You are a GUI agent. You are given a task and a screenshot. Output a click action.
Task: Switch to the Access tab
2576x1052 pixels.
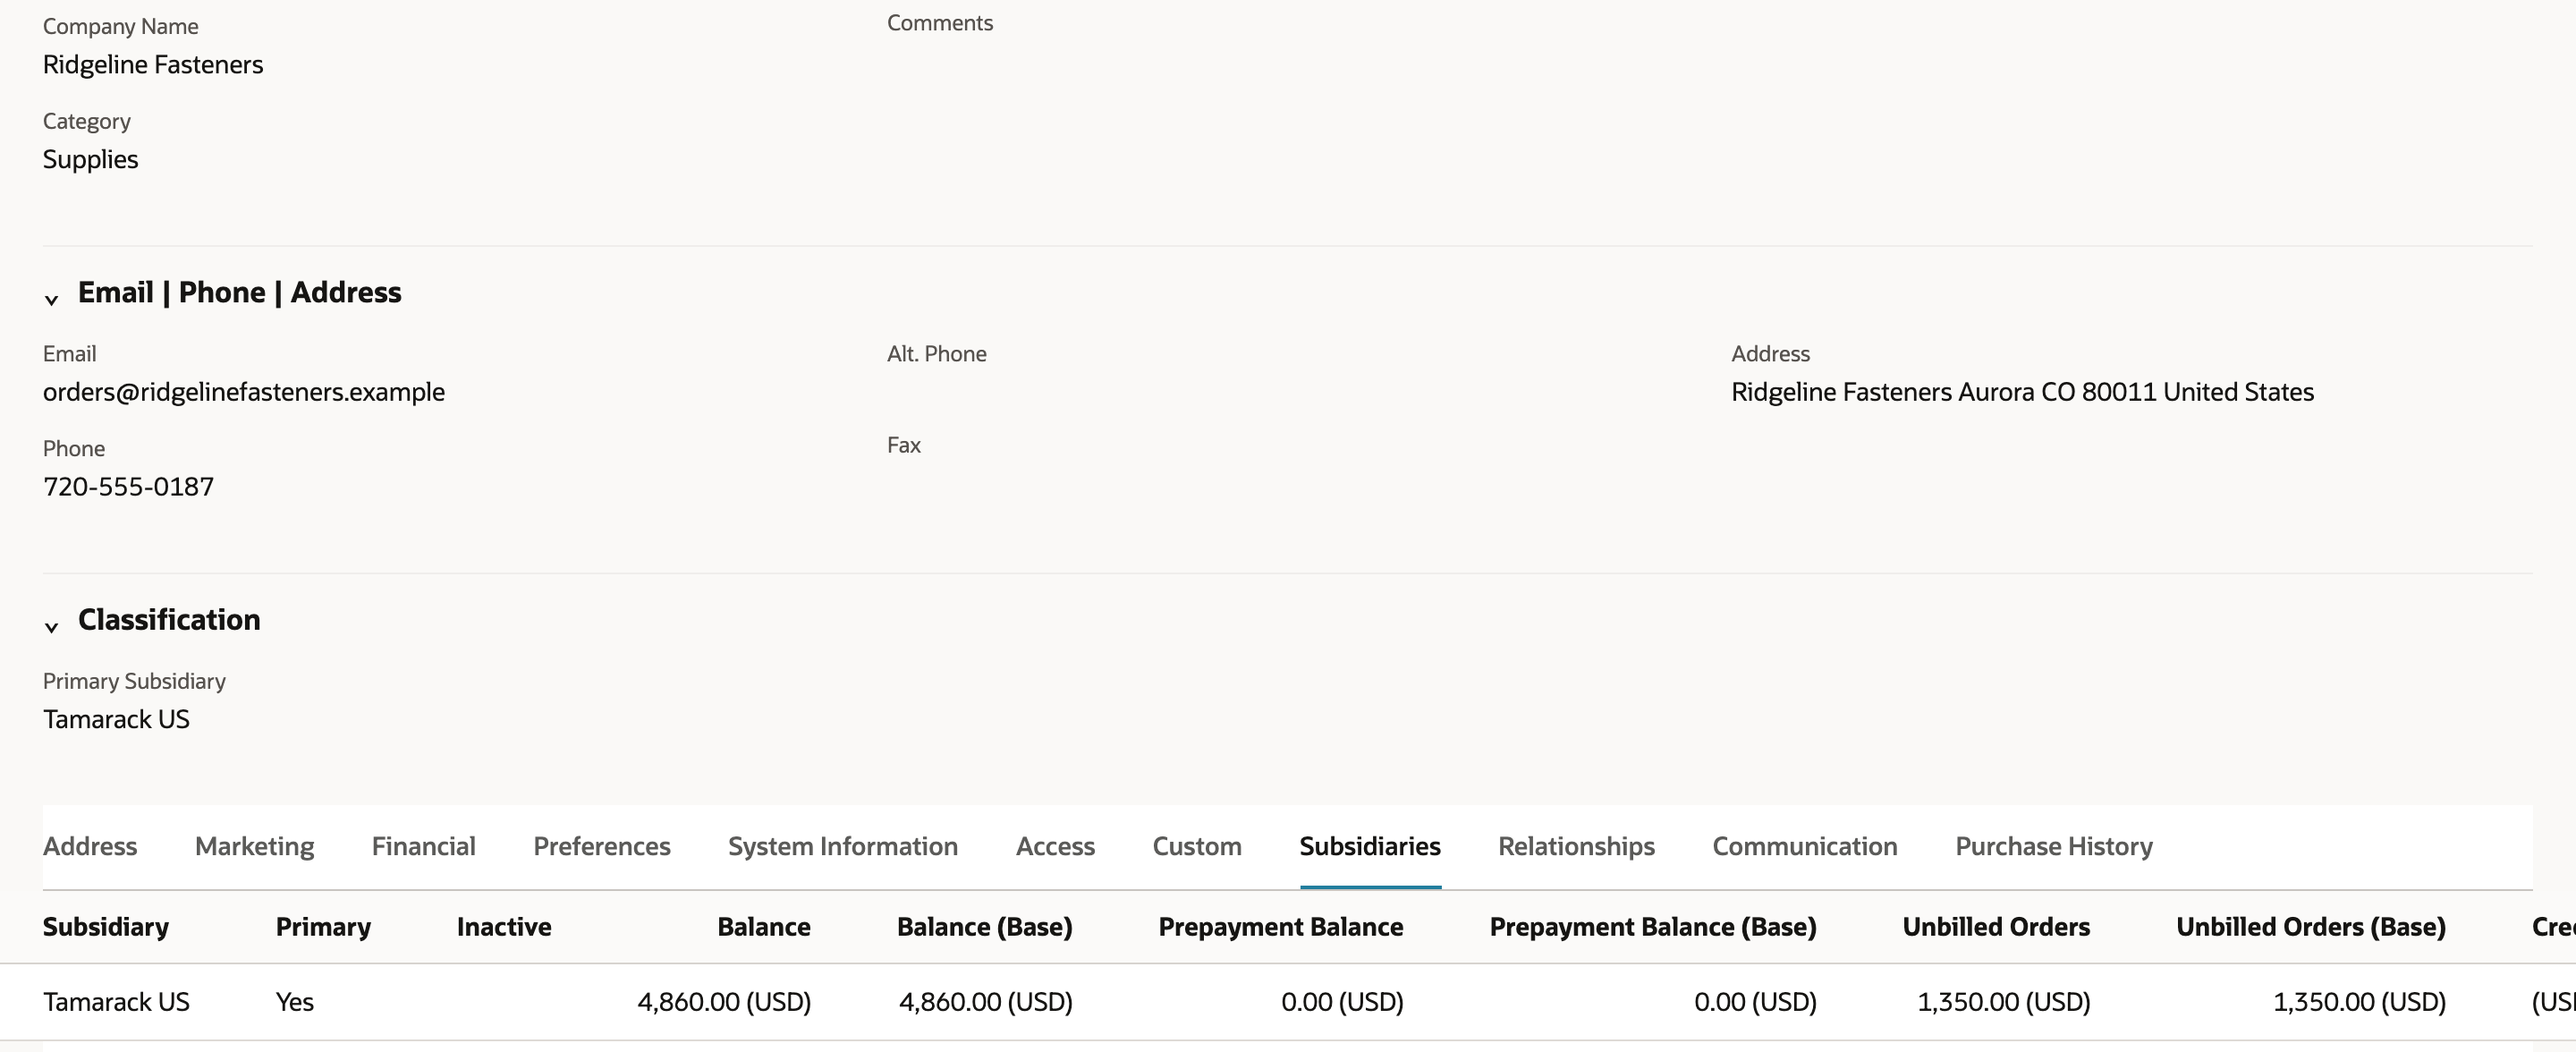pos(1055,846)
